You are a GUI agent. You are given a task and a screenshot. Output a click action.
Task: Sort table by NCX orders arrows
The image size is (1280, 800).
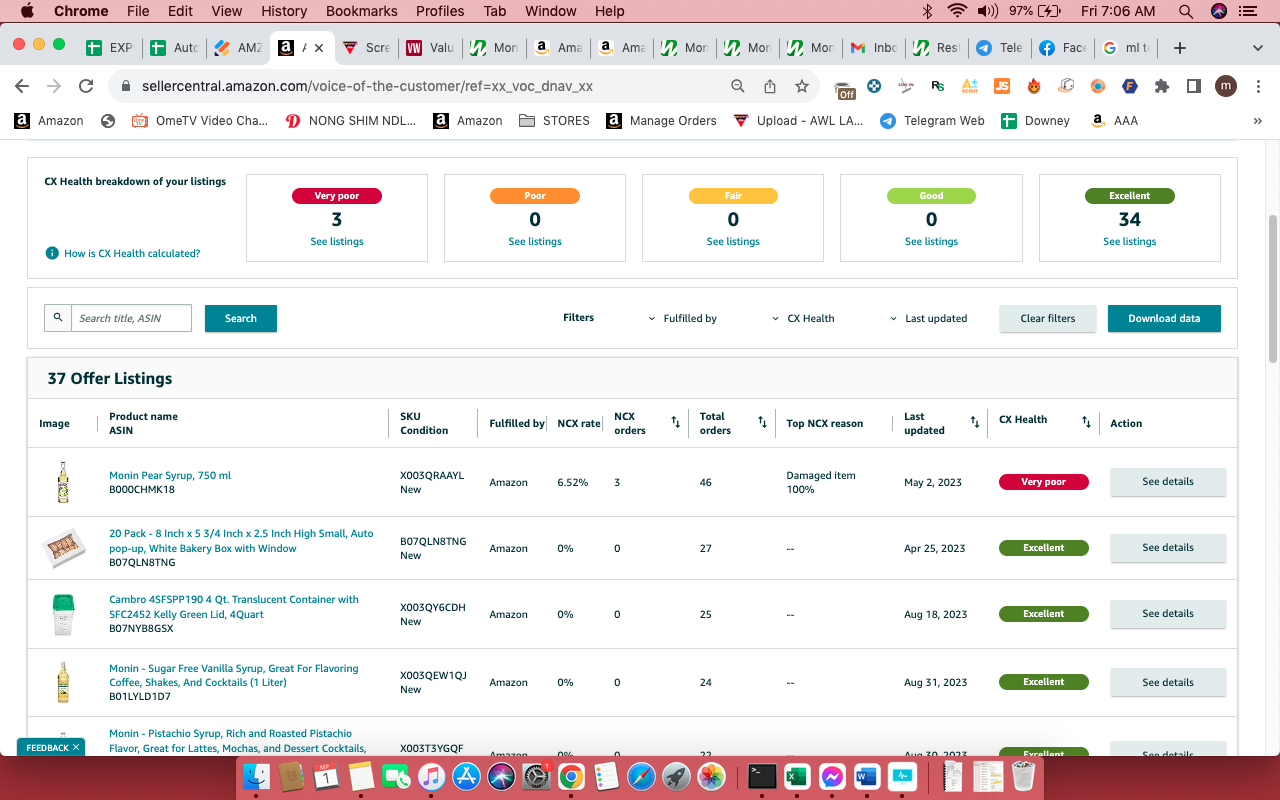click(675, 423)
